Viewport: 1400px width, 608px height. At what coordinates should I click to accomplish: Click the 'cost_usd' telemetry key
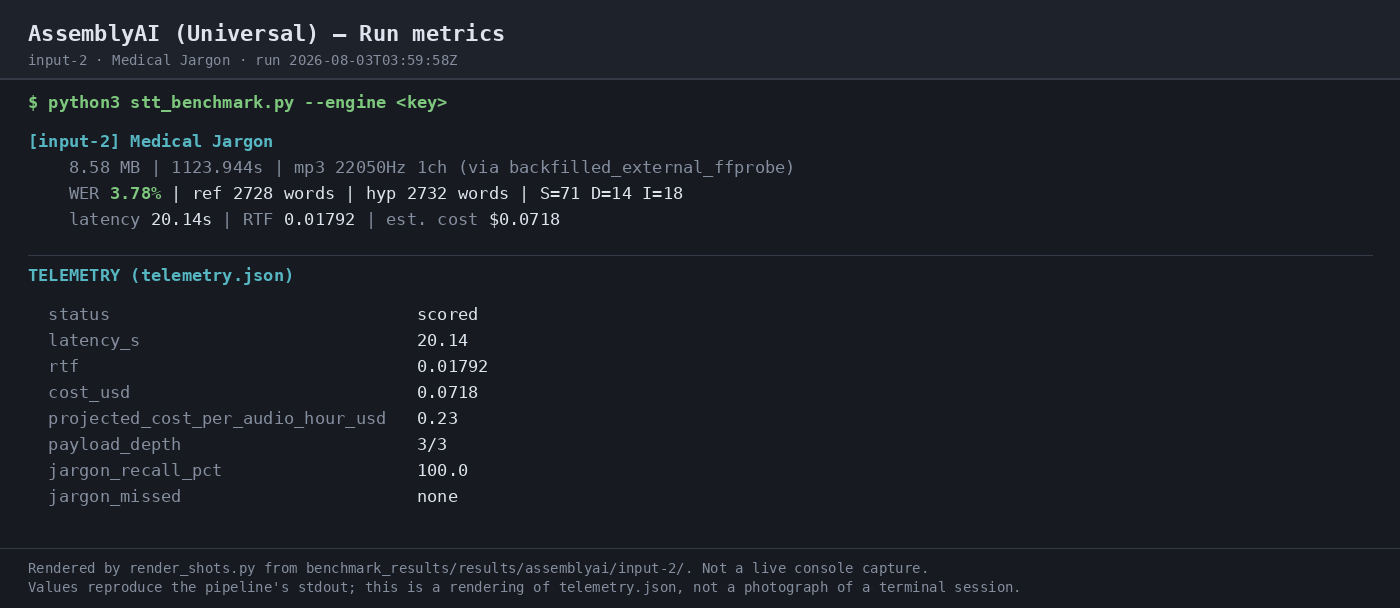89,393
